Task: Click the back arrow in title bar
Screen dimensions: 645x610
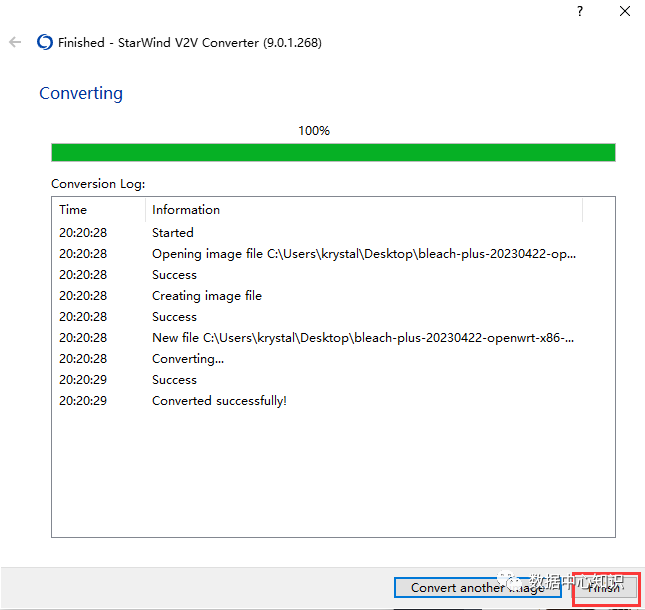Action: [15, 42]
